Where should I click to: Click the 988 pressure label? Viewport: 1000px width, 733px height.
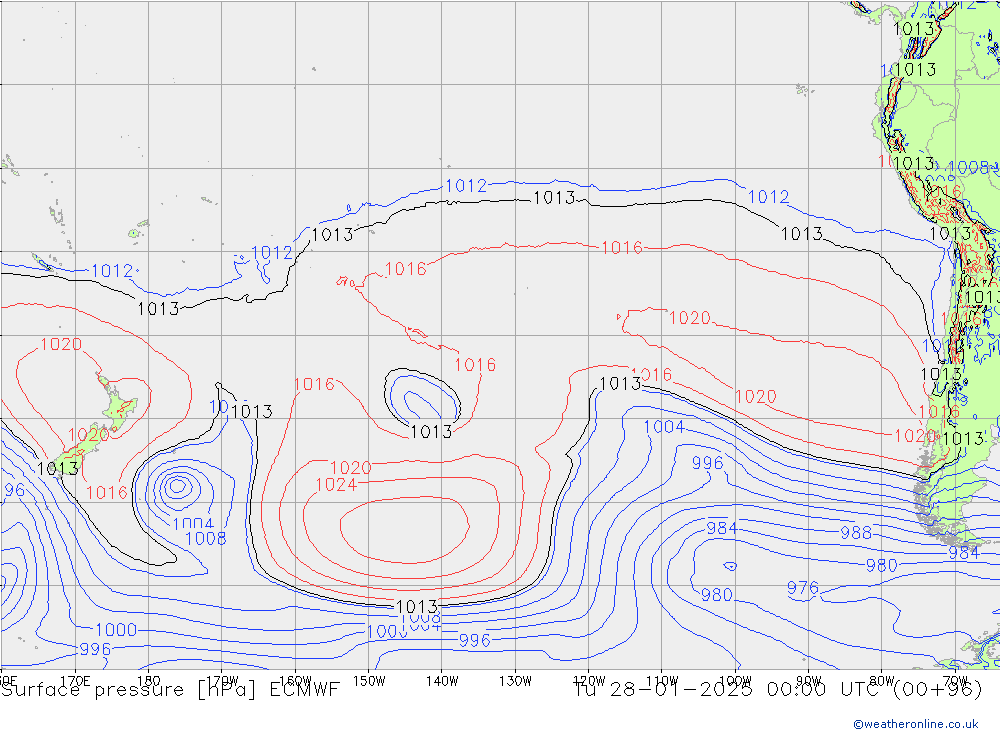856,533
